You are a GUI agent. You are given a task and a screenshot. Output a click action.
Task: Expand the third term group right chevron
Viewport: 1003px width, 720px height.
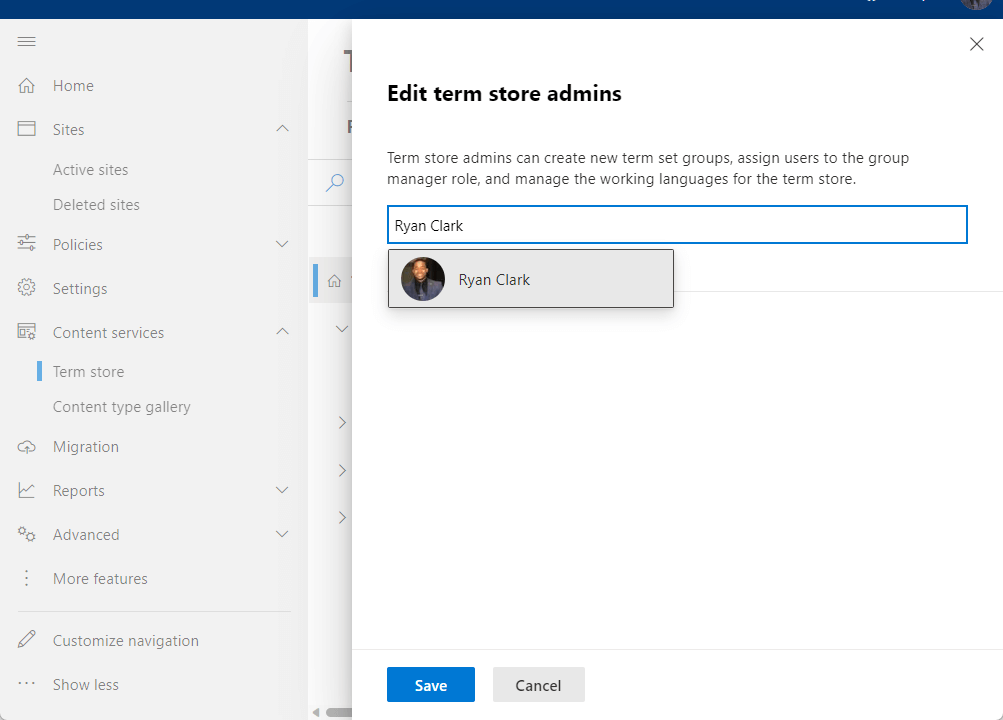(x=342, y=517)
